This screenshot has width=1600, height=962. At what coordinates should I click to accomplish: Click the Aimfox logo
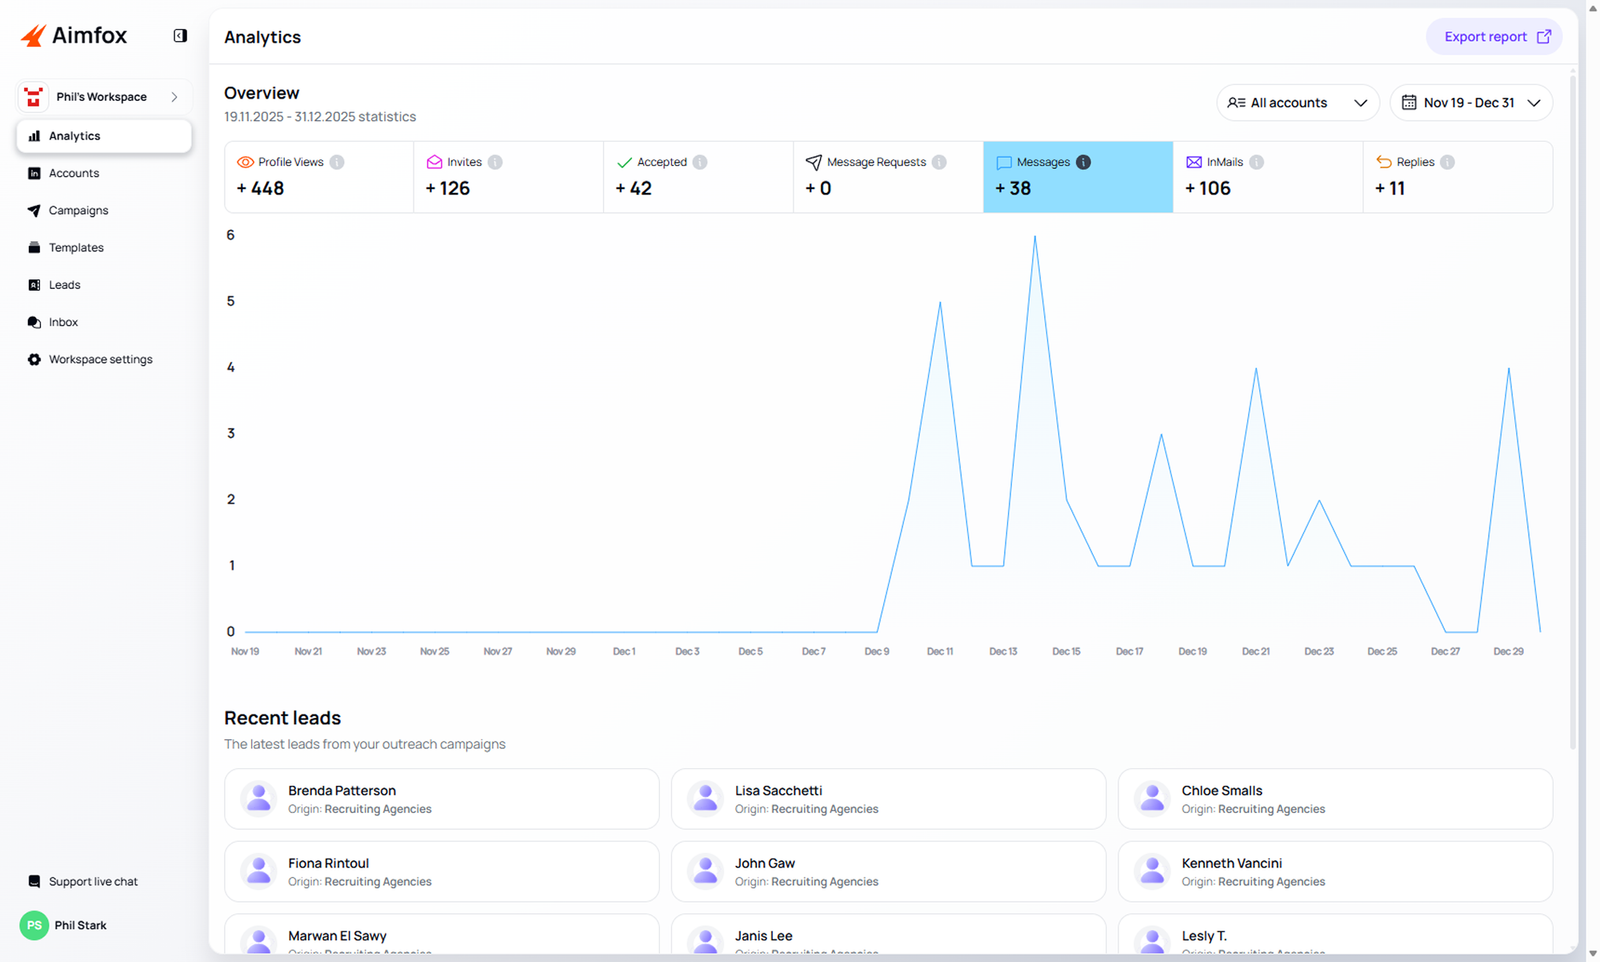pos(74,36)
